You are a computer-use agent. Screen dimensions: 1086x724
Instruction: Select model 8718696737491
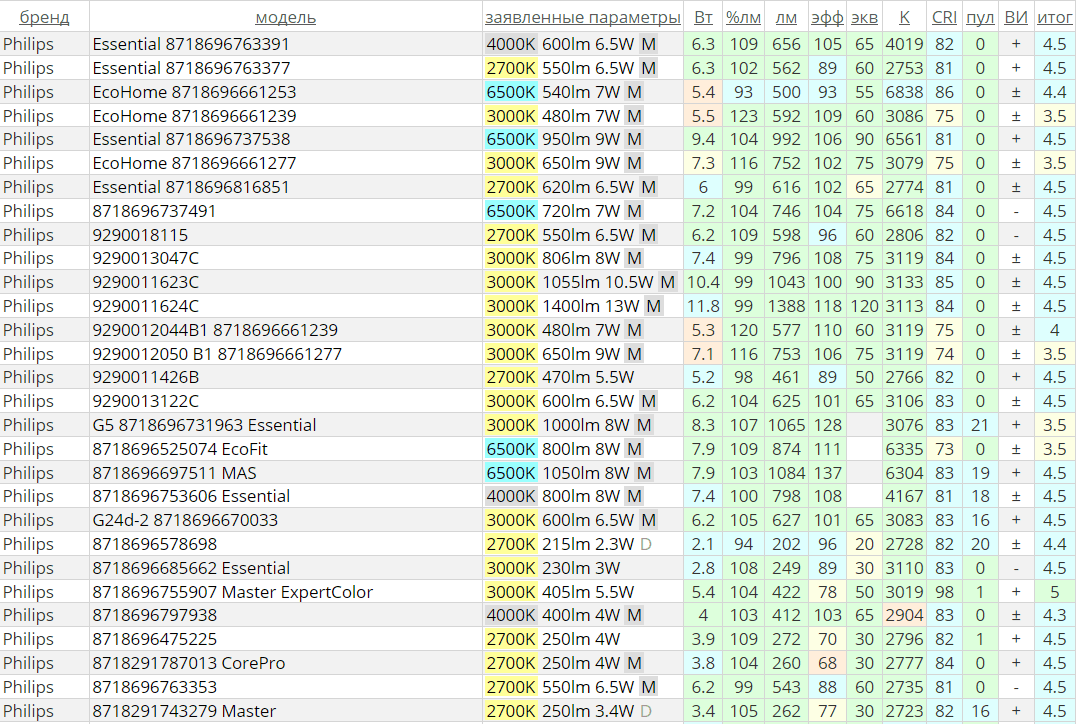[x=154, y=211]
